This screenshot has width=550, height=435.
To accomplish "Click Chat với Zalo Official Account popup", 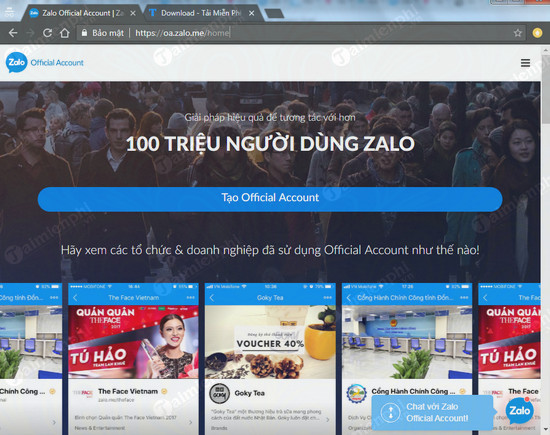I will tap(432, 413).
